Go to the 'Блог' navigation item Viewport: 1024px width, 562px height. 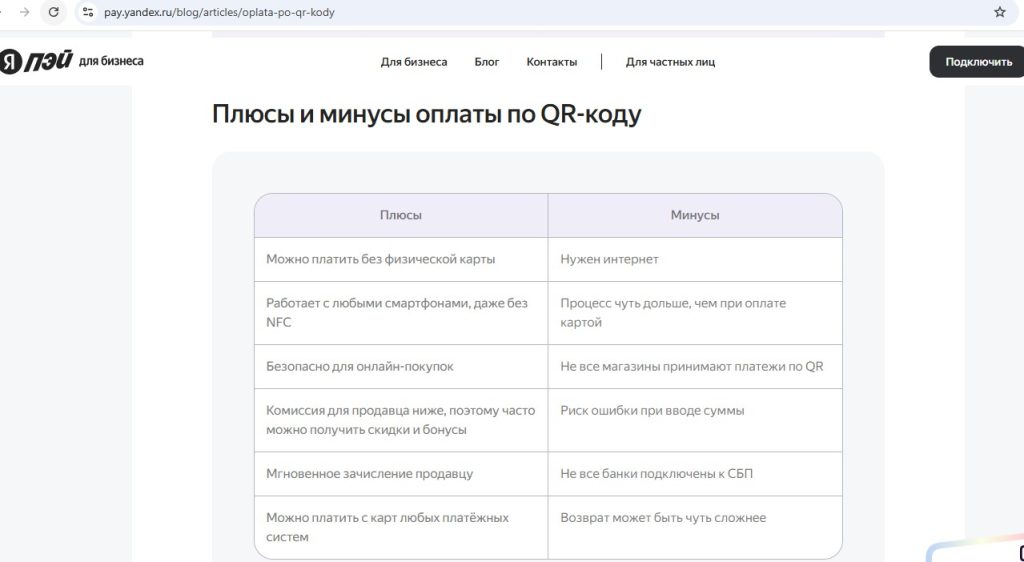tap(487, 62)
